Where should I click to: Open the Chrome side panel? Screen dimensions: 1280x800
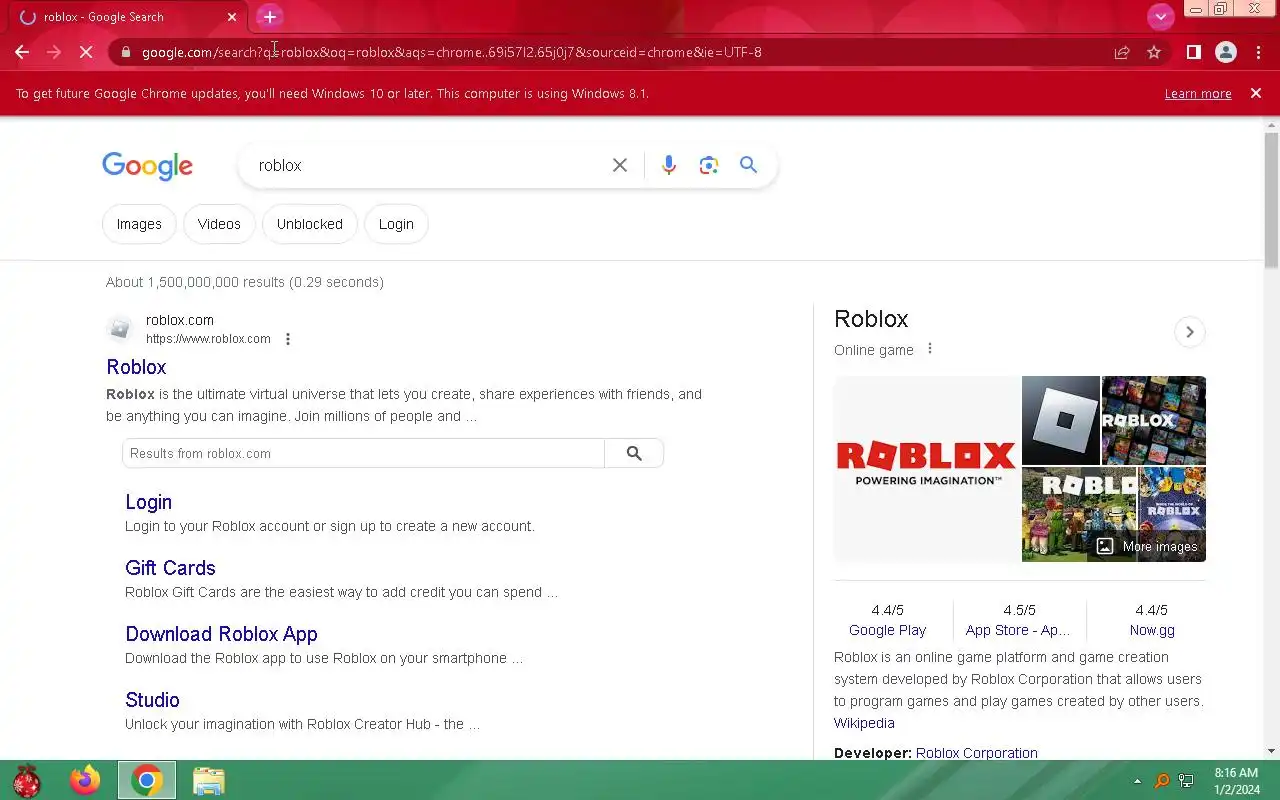tap(1193, 52)
